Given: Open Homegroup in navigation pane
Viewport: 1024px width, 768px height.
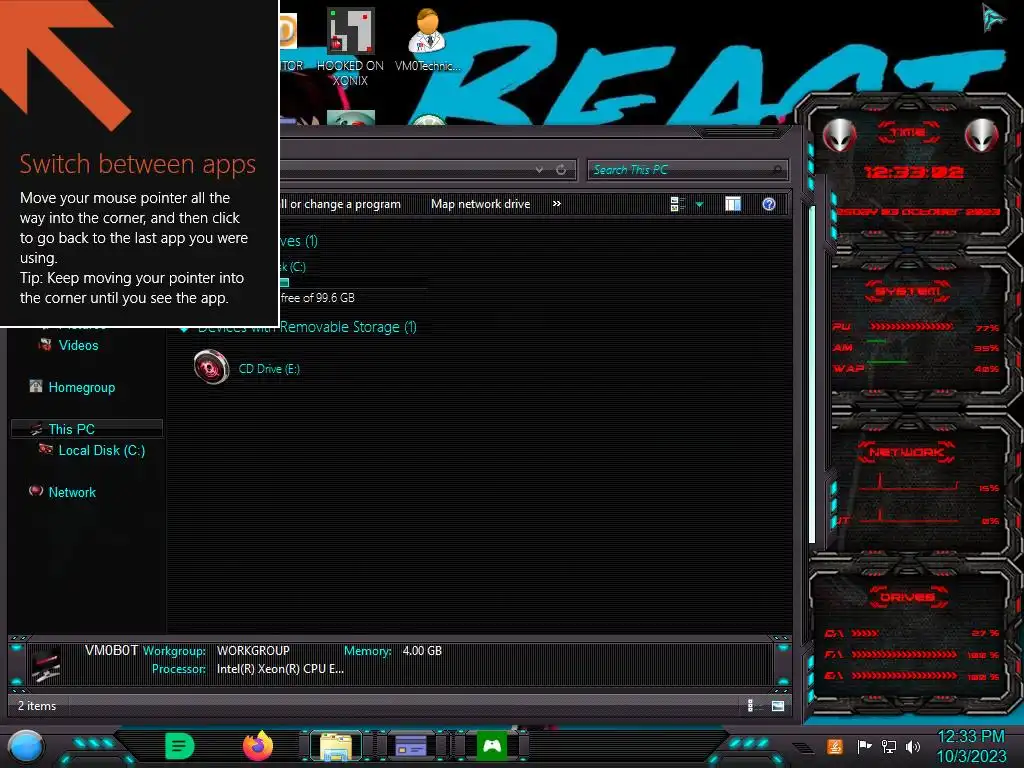Looking at the screenshot, I should pyautogui.click(x=82, y=387).
